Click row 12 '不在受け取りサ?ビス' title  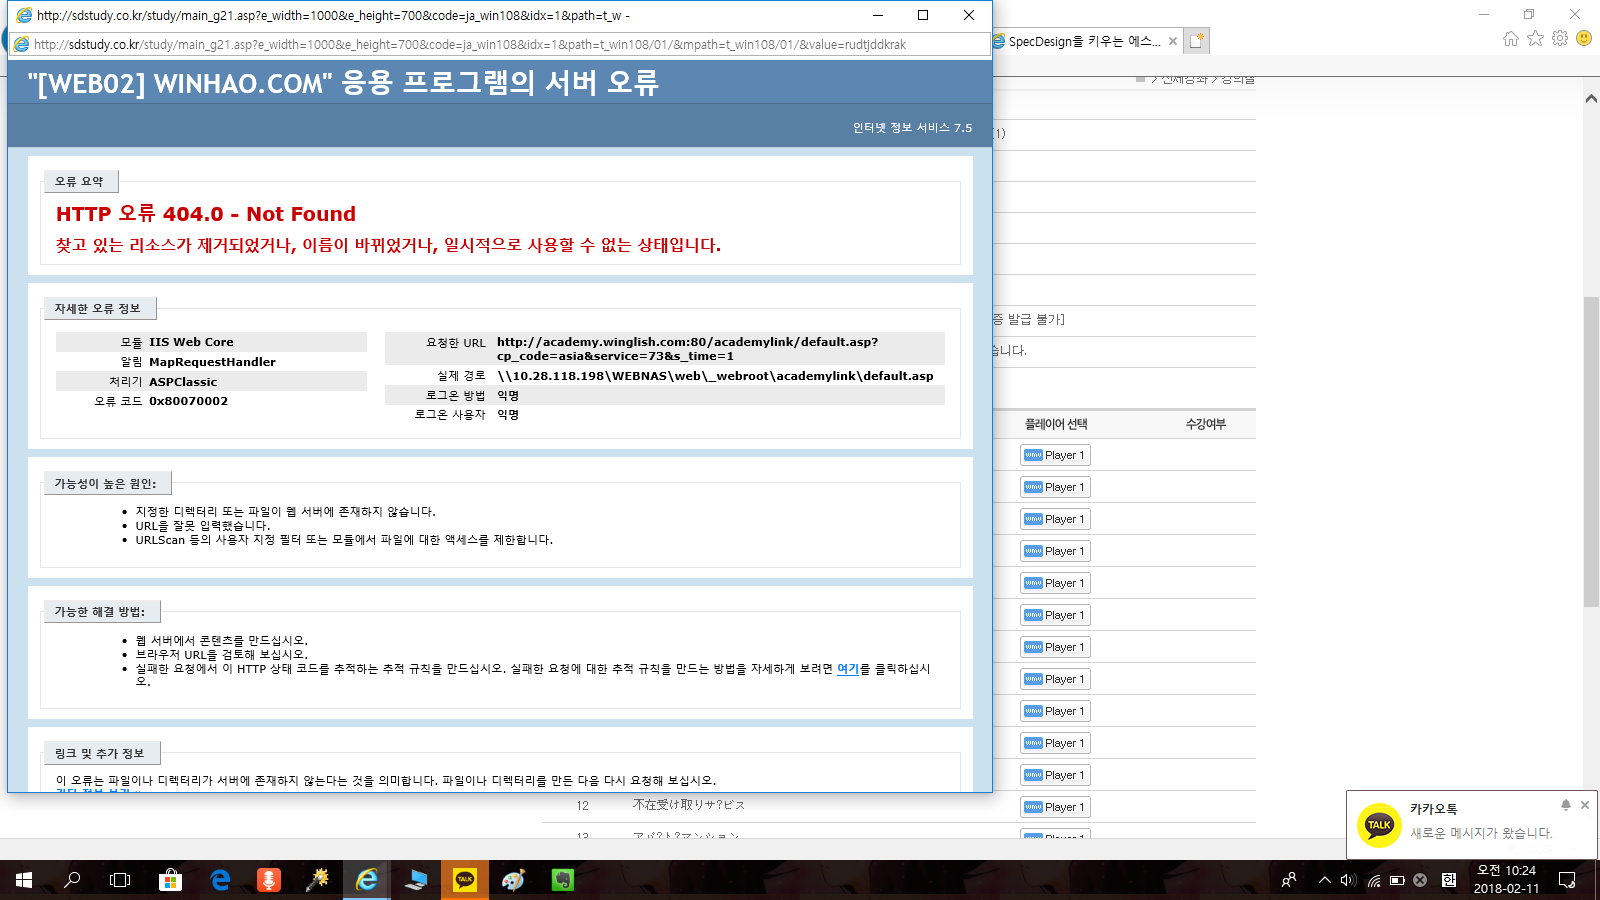pos(689,805)
